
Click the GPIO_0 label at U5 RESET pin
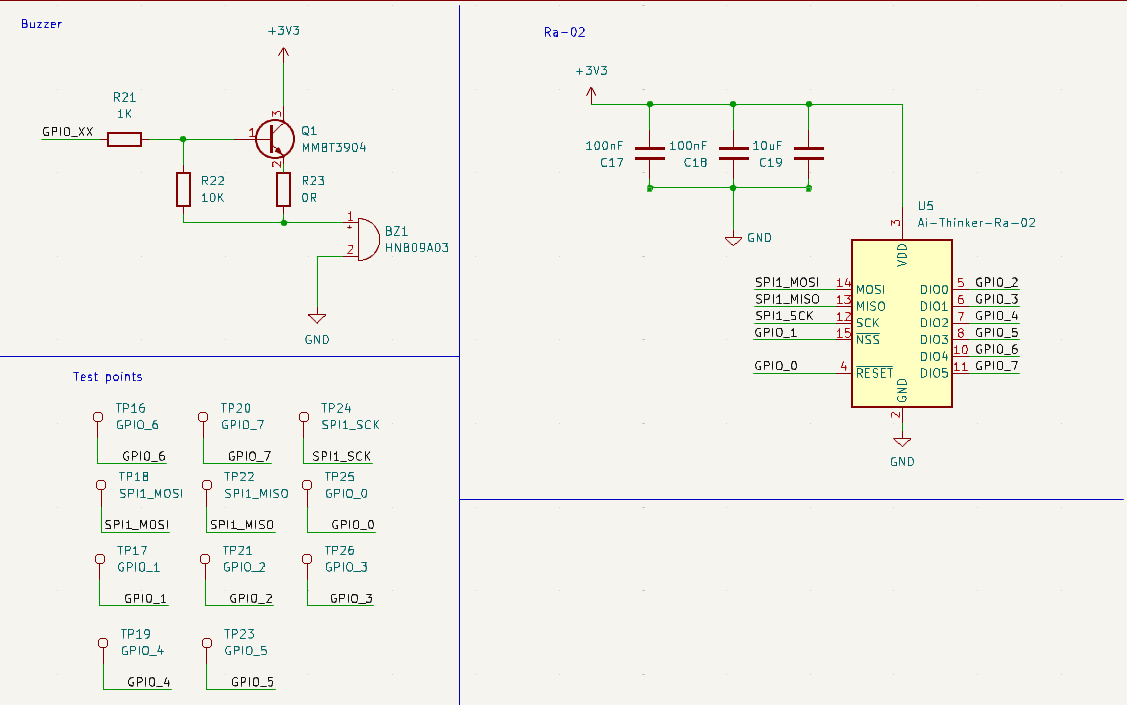click(x=776, y=366)
